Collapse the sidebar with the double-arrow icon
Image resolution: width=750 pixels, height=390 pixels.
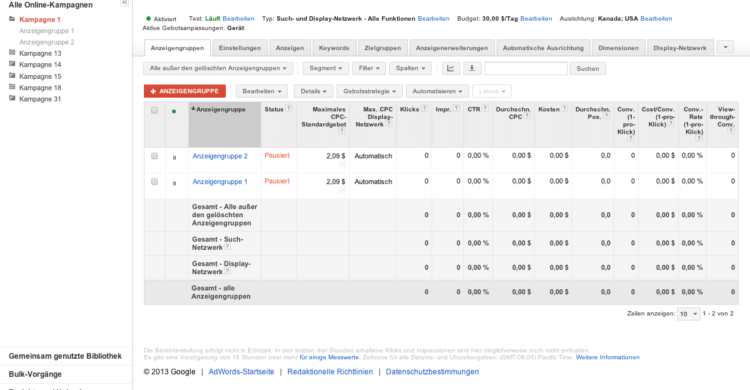(x=124, y=3)
